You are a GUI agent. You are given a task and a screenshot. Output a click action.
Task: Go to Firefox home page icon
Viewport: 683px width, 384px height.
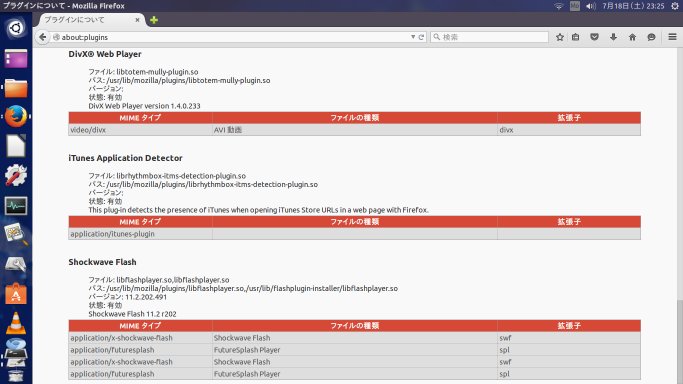coord(632,37)
